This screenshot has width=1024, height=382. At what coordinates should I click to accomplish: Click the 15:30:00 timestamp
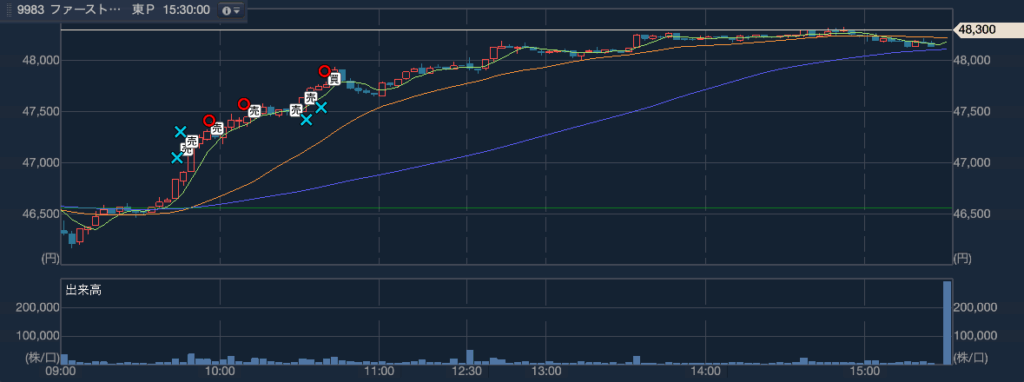(x=187, y=11)
